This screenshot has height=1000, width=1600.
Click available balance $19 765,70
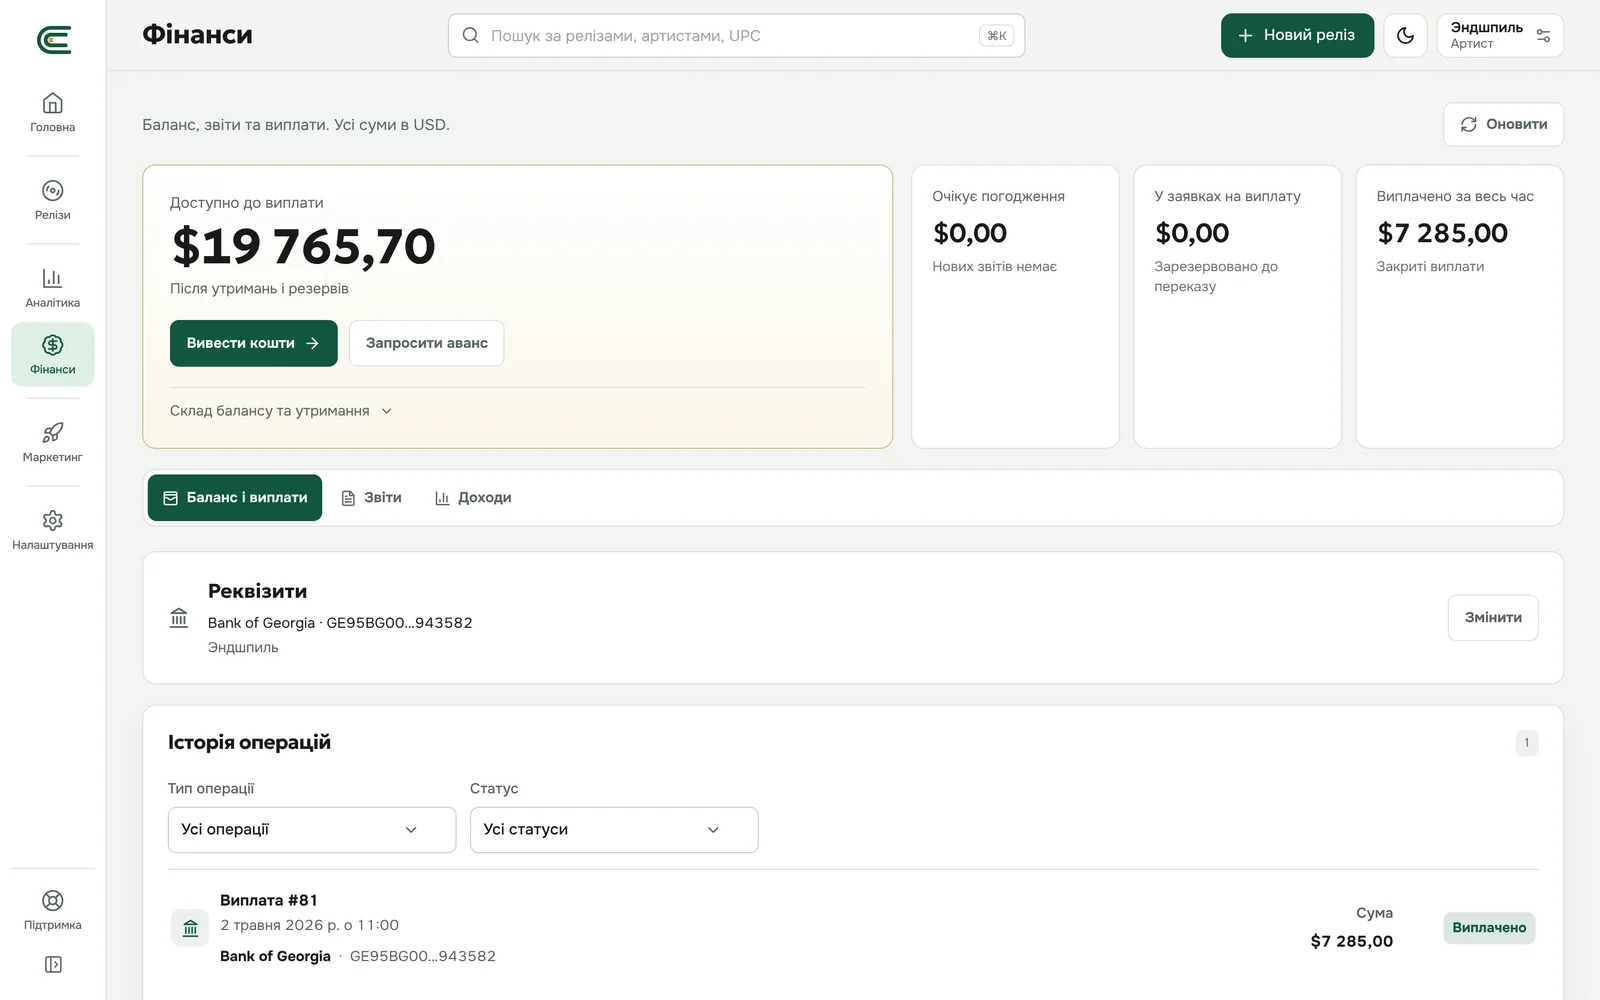pos(304,246)
